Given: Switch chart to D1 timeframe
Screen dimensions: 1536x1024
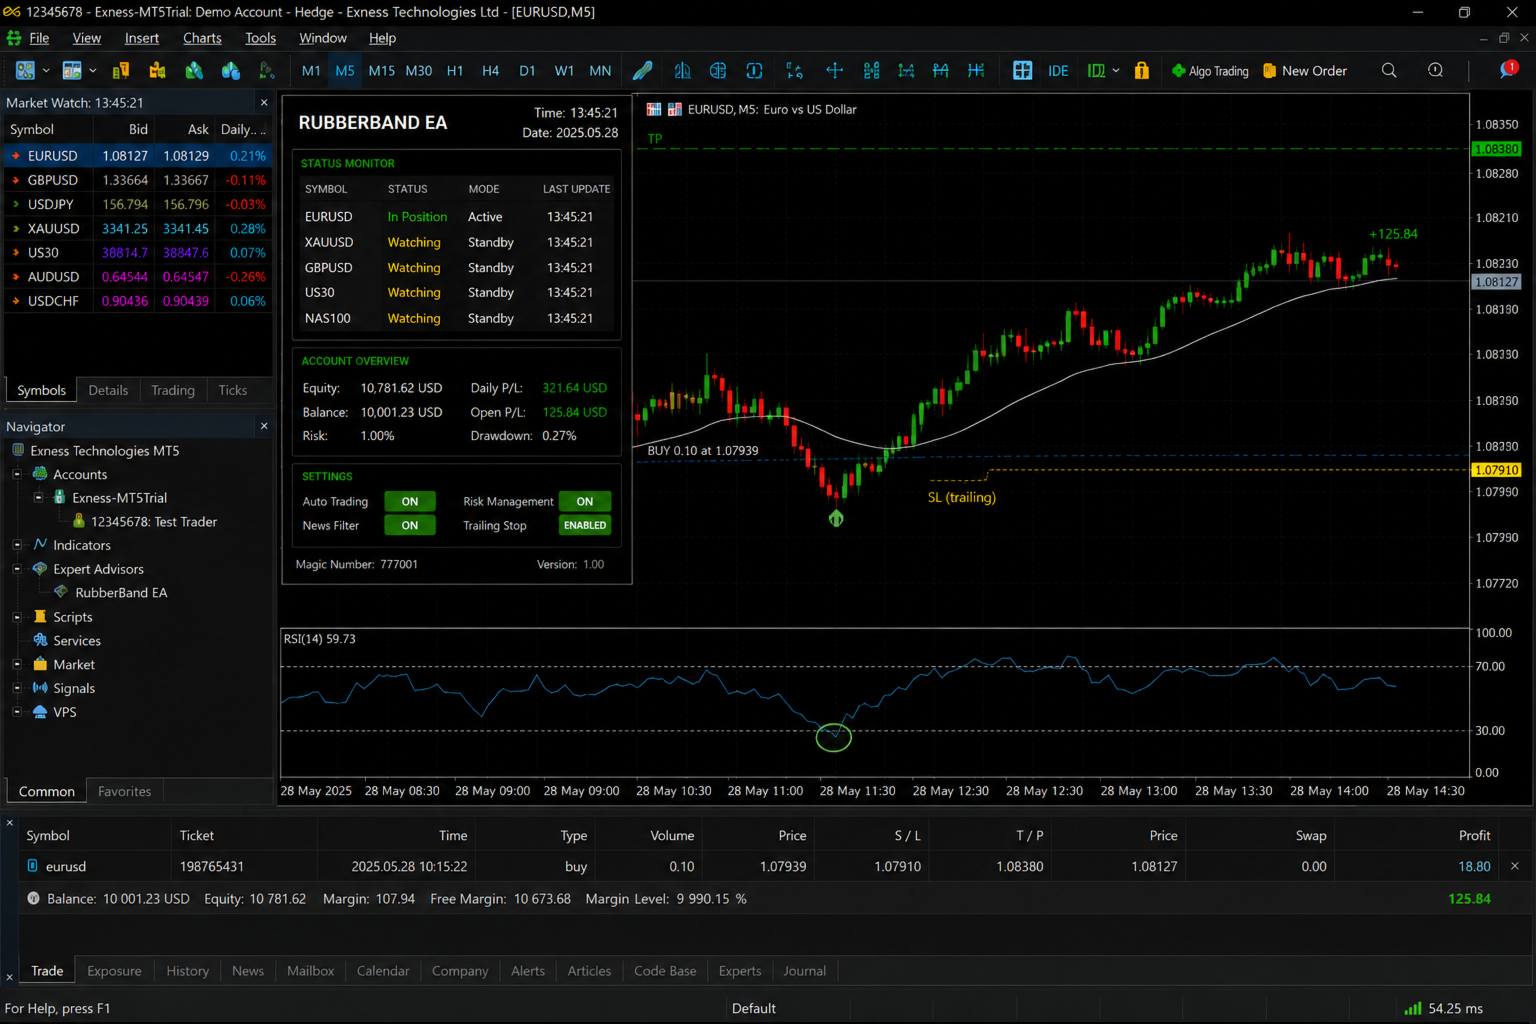Looking at the screenshot, I should tap(527, 71).
